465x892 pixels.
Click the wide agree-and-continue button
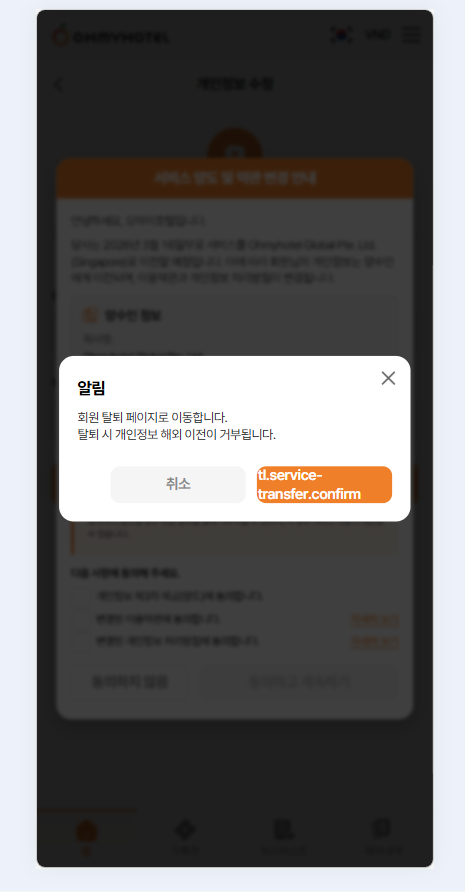(299, 682)
